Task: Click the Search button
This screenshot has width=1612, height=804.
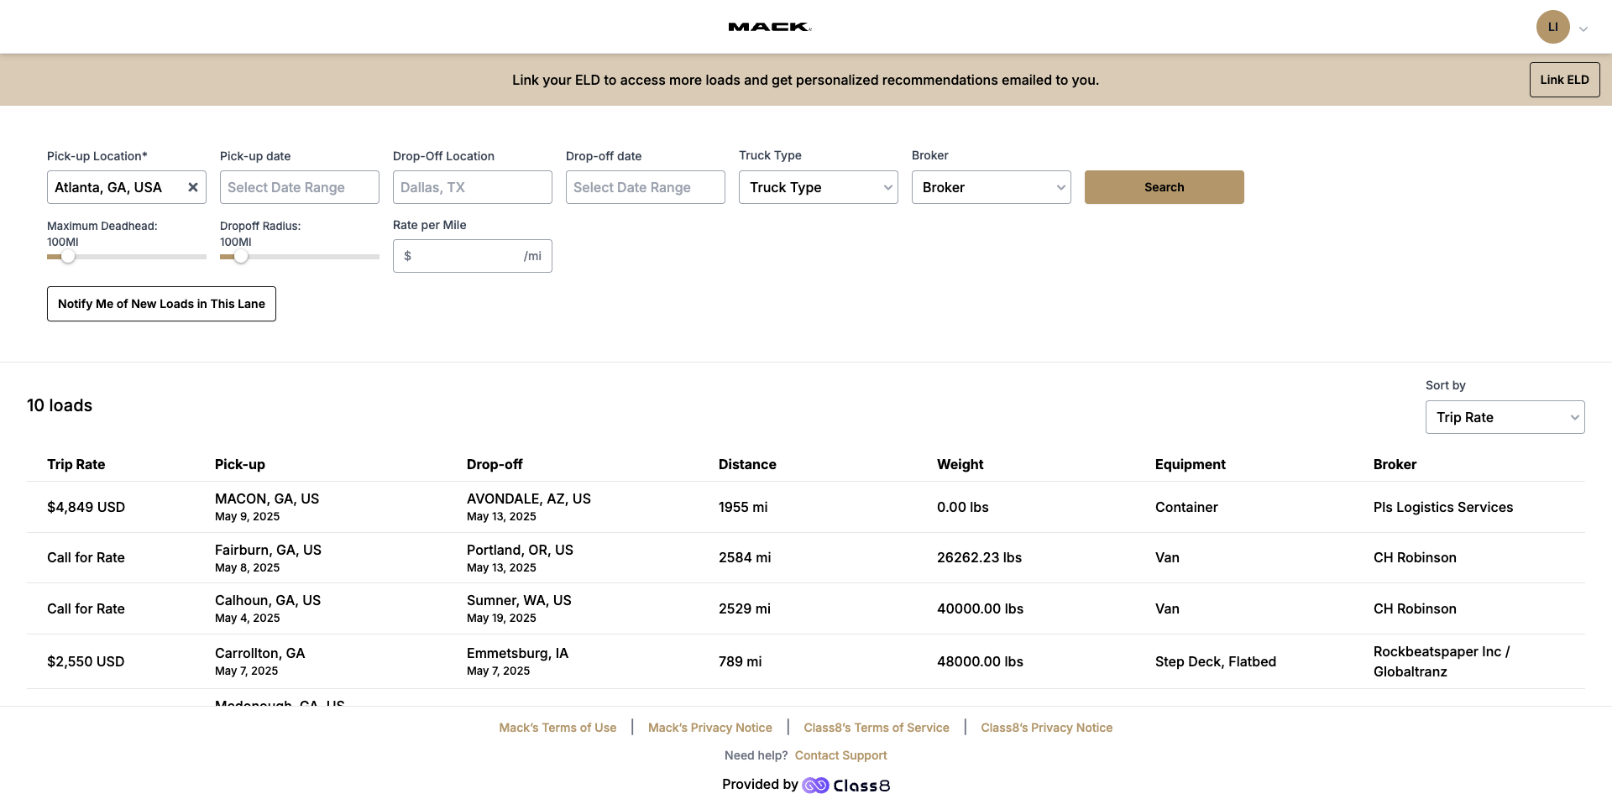Action: [x=1164, y=187]
